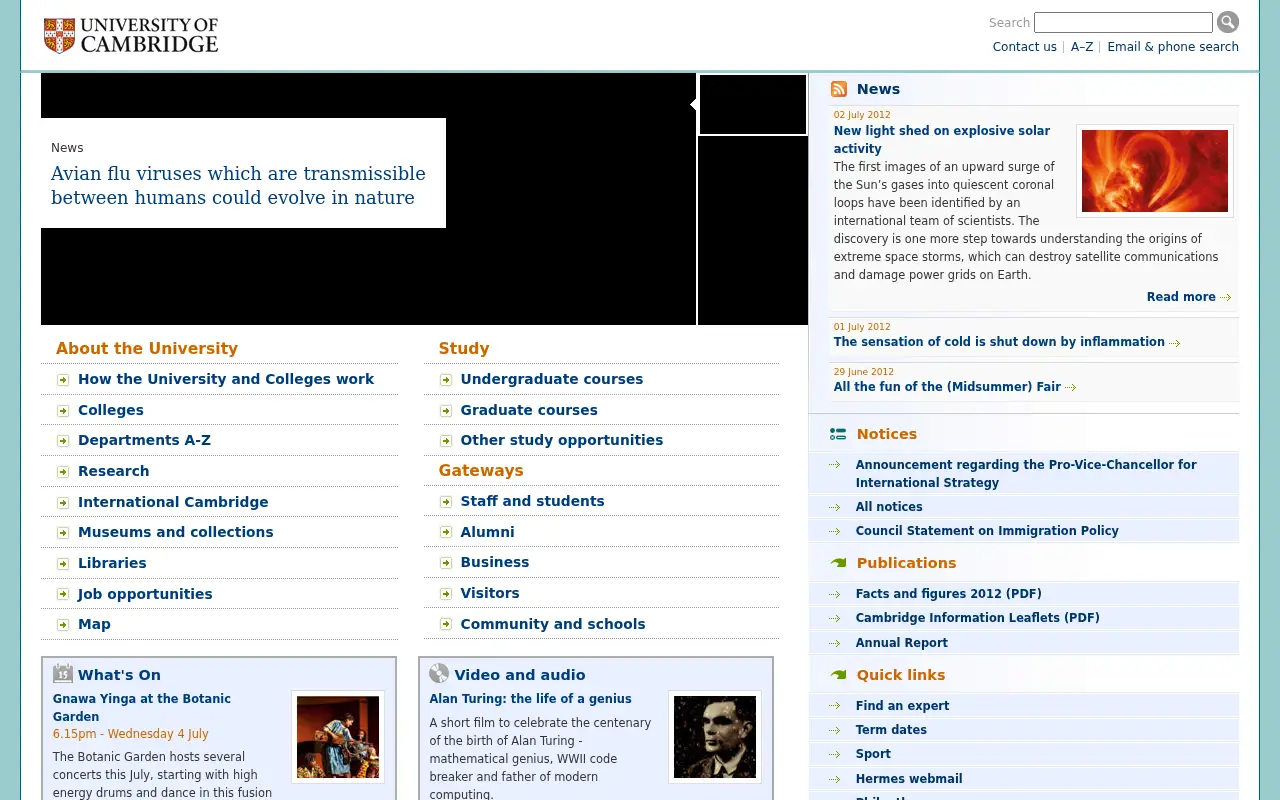
Task: Open Email & phone search
Action: pyautogui.click(x=1173, y=47)
